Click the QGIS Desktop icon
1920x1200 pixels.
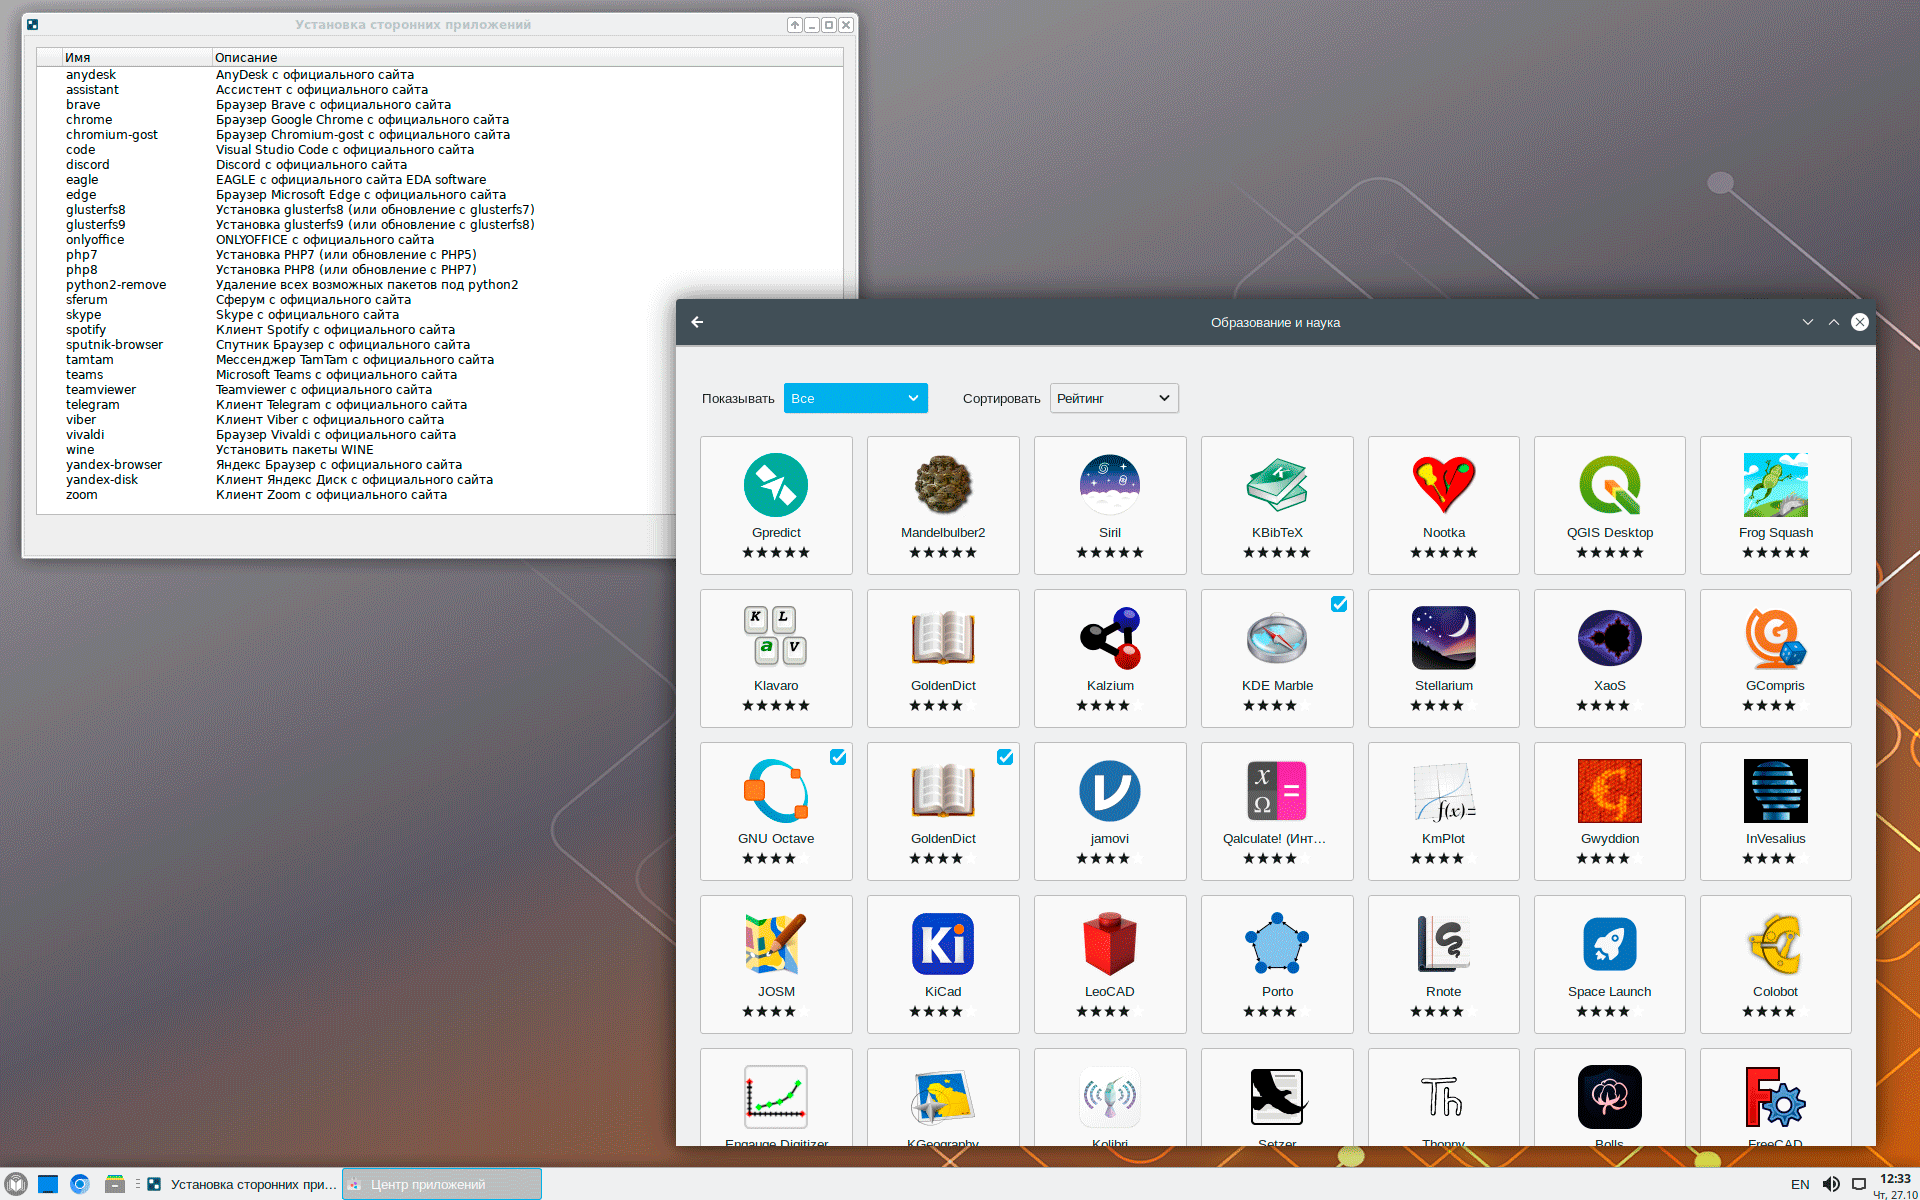coord(1609,485)
